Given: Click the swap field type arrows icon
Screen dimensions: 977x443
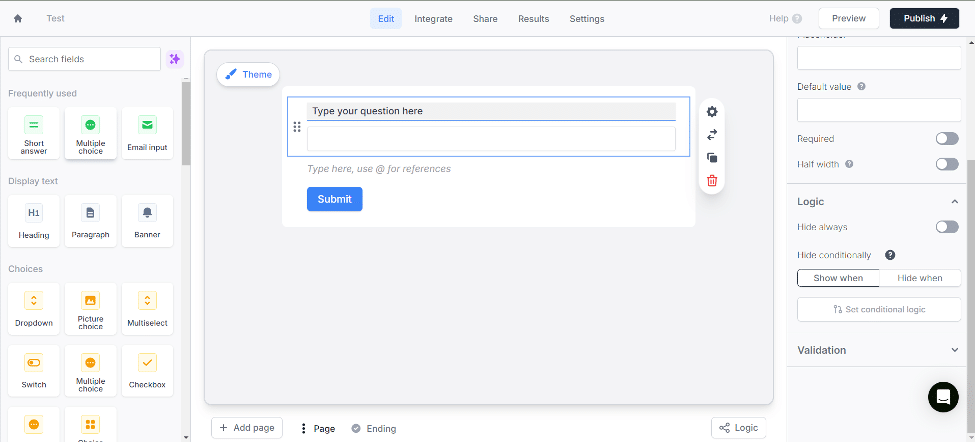Looking at the screenshot, I should point(712,135).
